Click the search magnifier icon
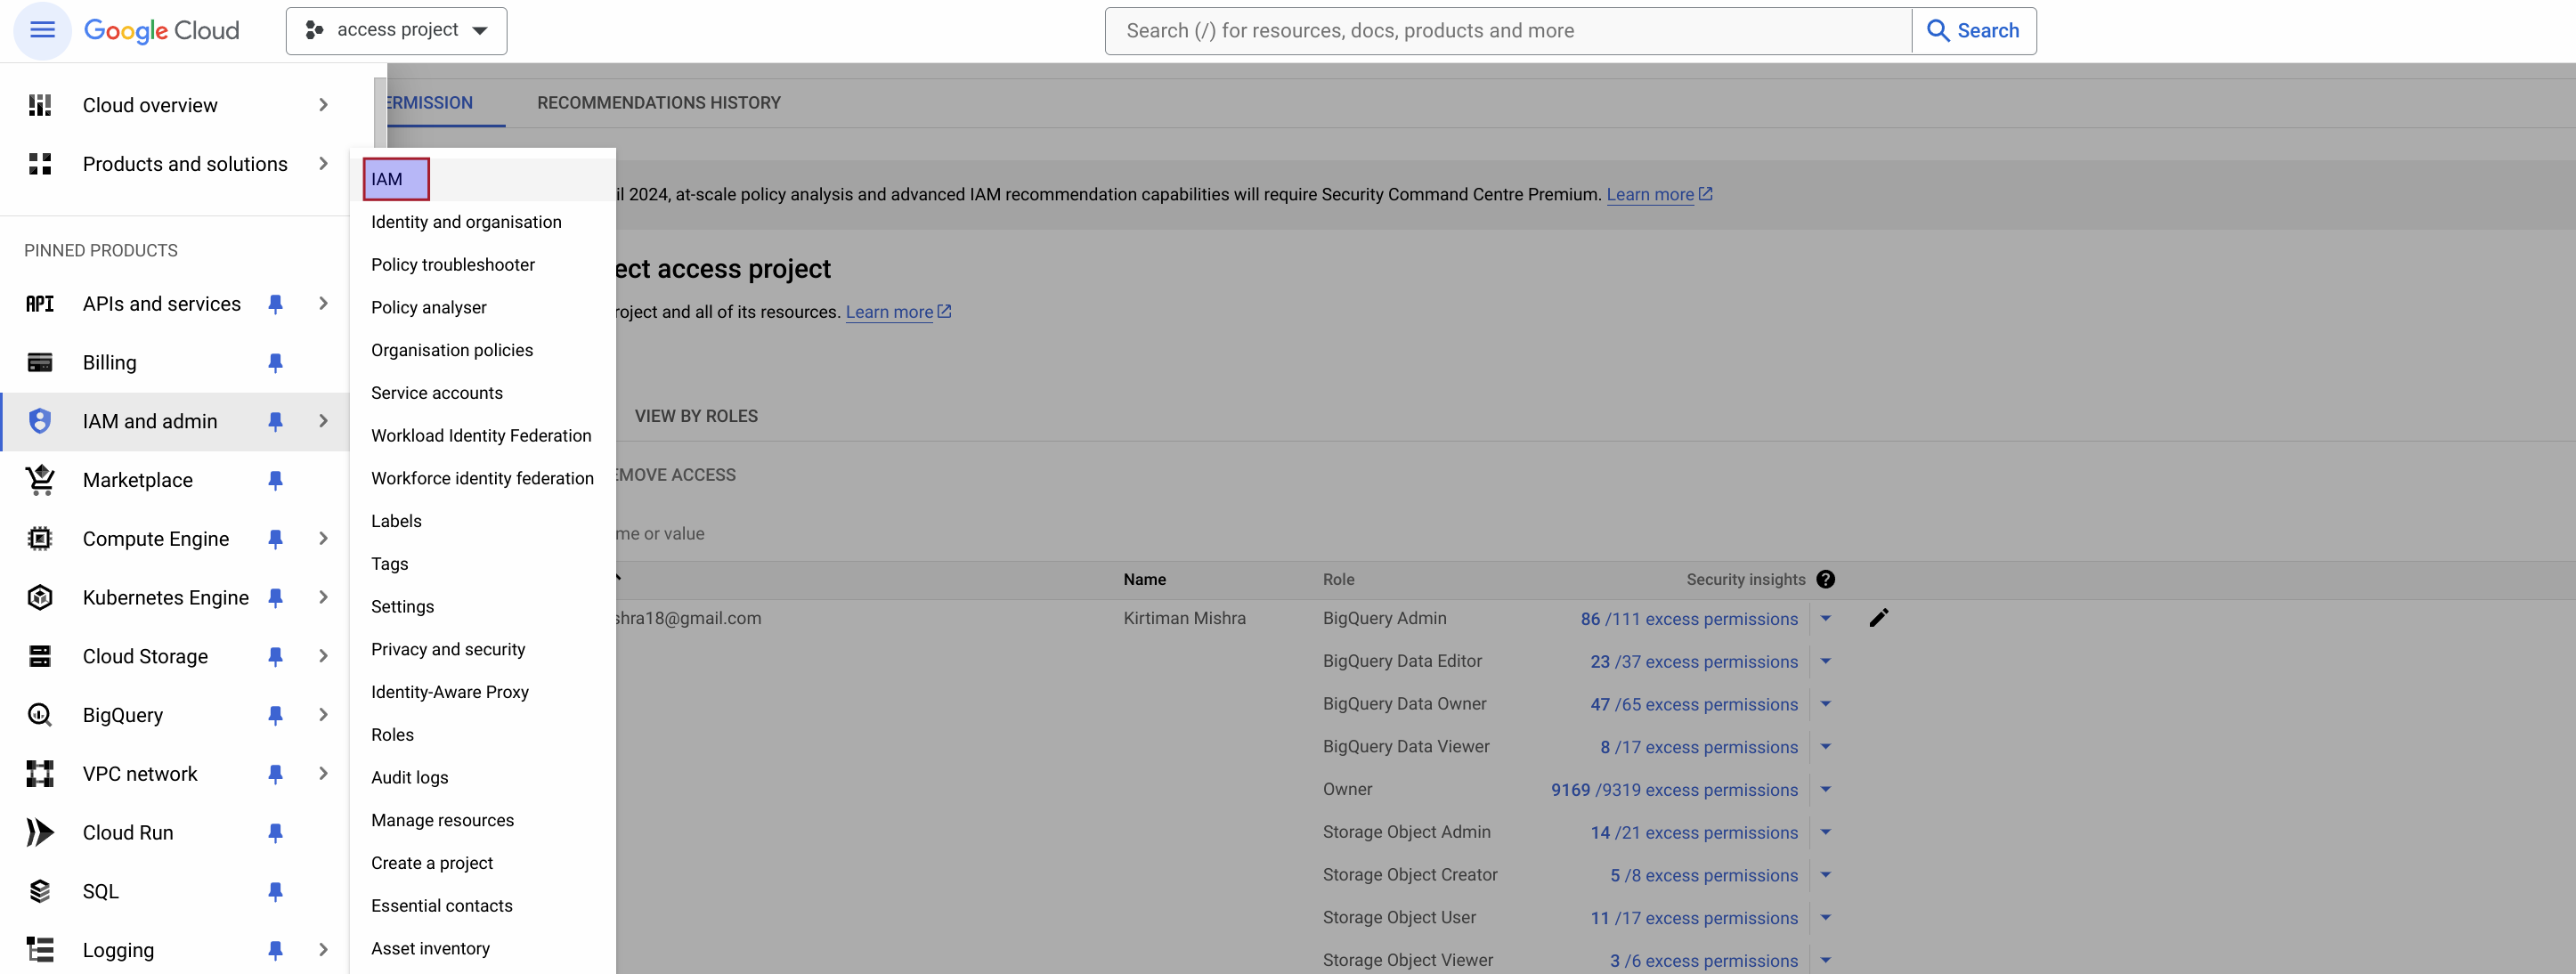 click(1938, 31)
